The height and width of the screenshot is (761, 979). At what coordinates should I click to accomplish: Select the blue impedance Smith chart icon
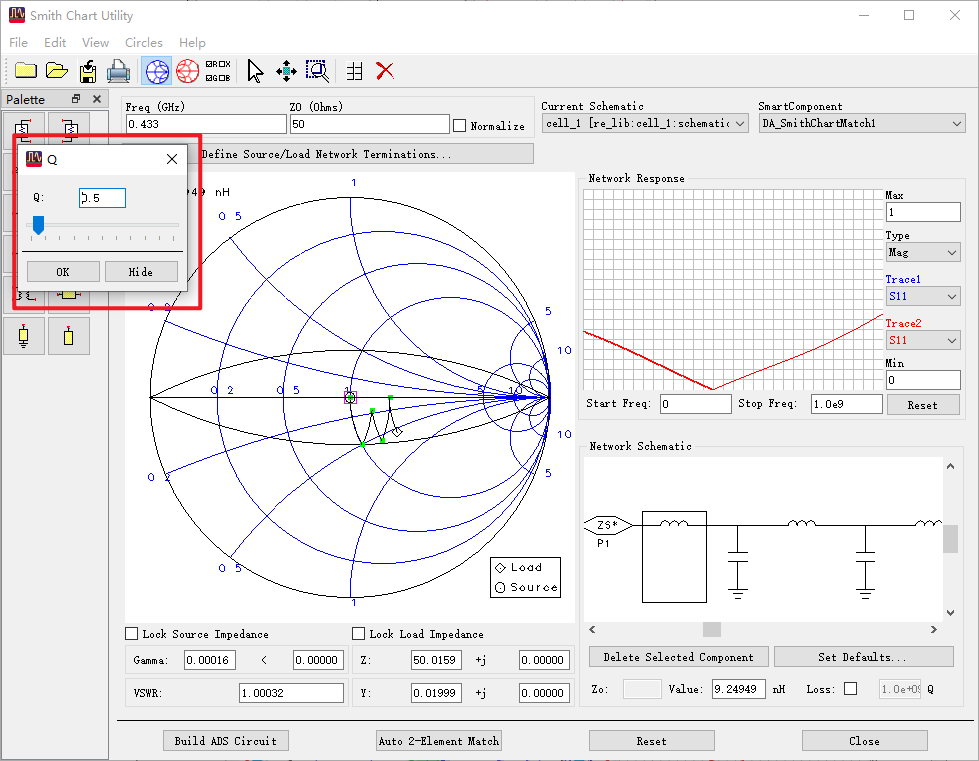point(157,71)
